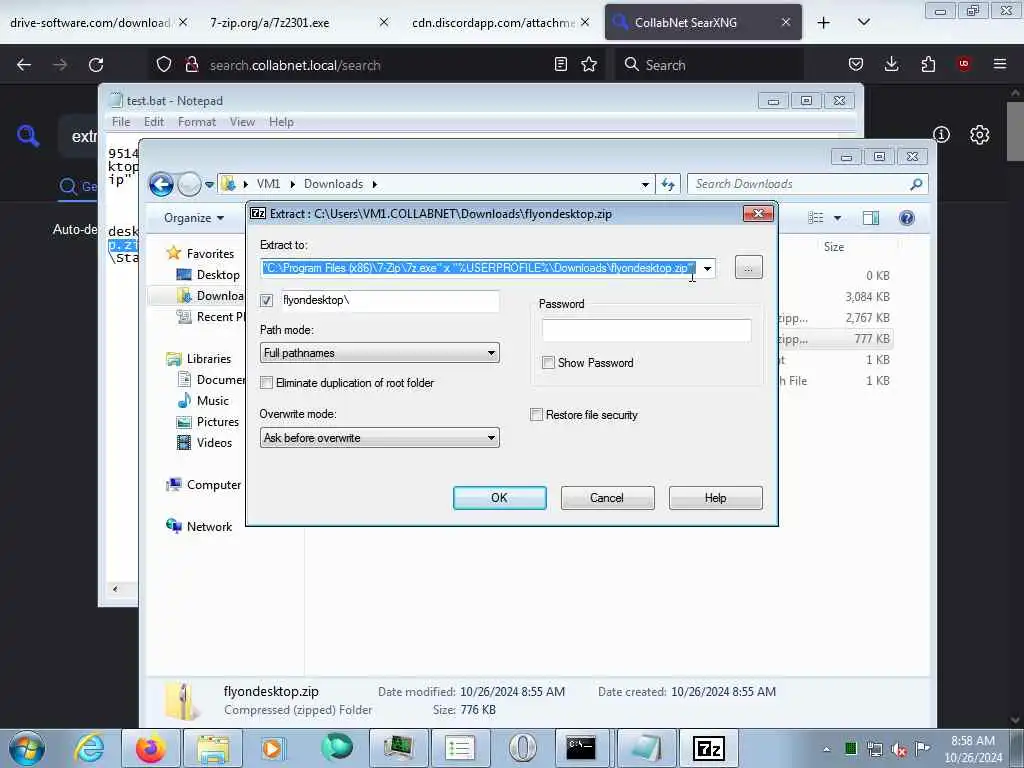
Task: Open uBlock Origin extension icon
Action: (963, 64)
